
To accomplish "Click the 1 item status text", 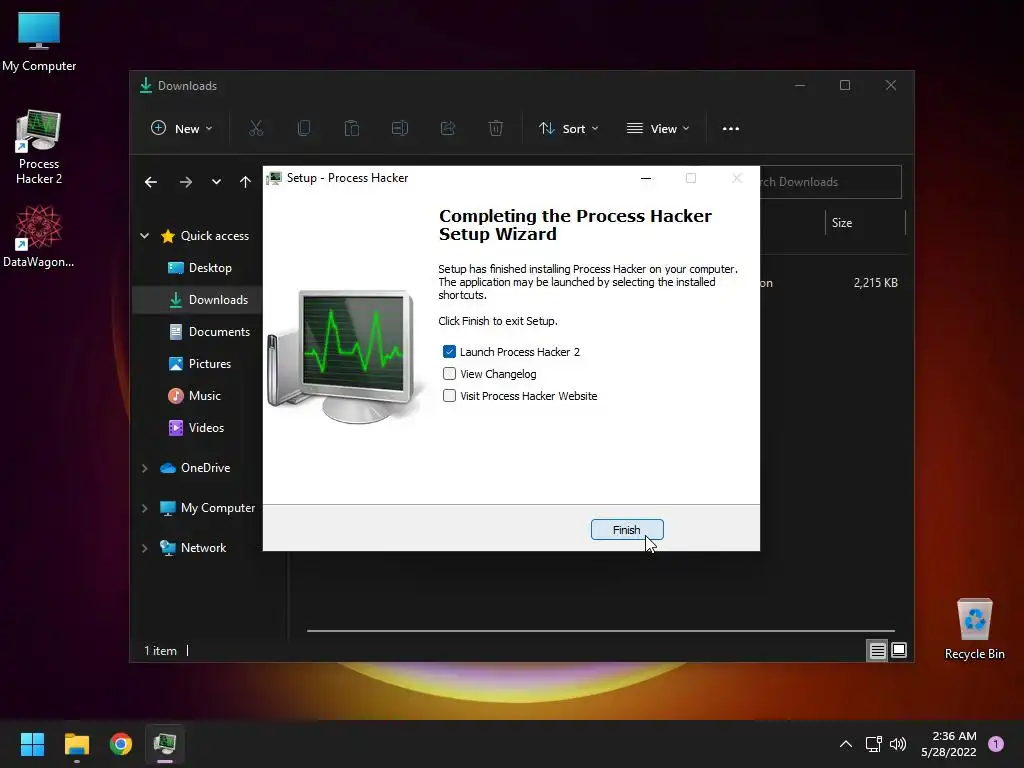I will pyautogui.click(x=160, y=650).
